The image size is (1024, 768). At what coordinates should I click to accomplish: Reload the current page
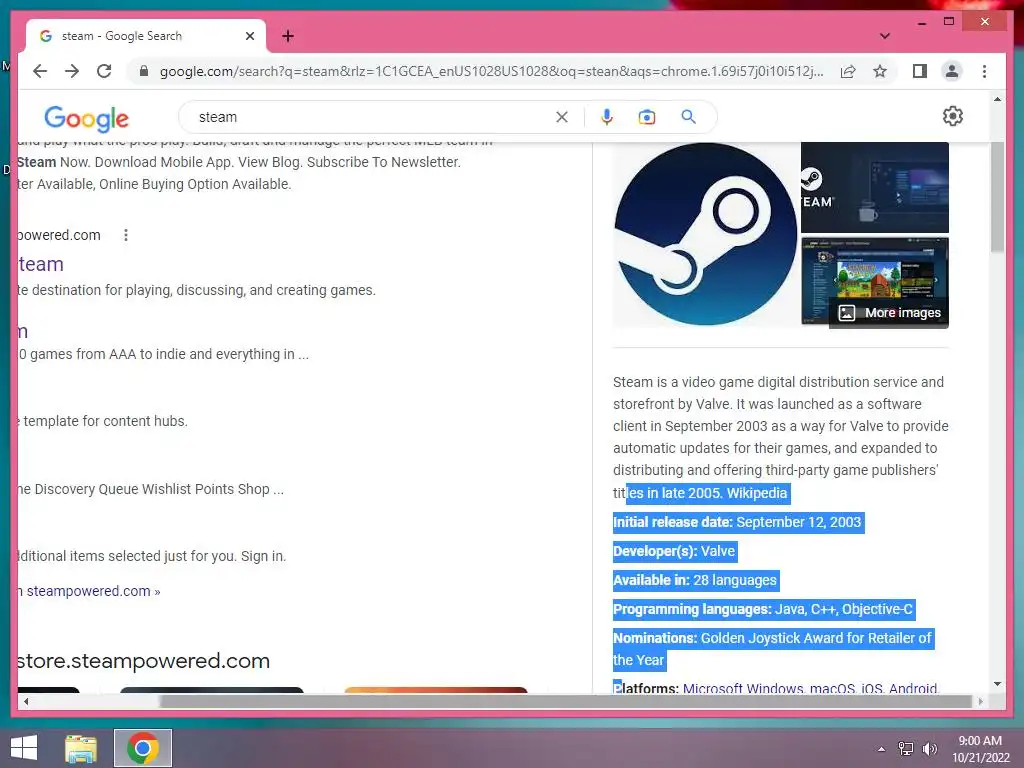click(x=104, y=71)
